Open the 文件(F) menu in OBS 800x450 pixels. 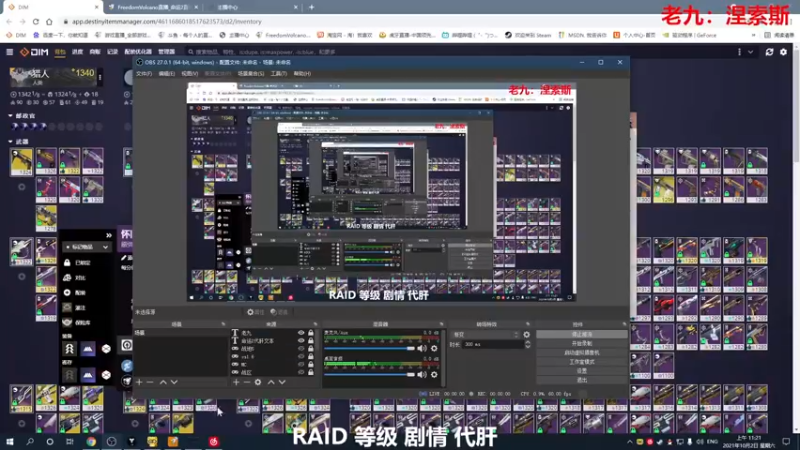tap(144, 73)
